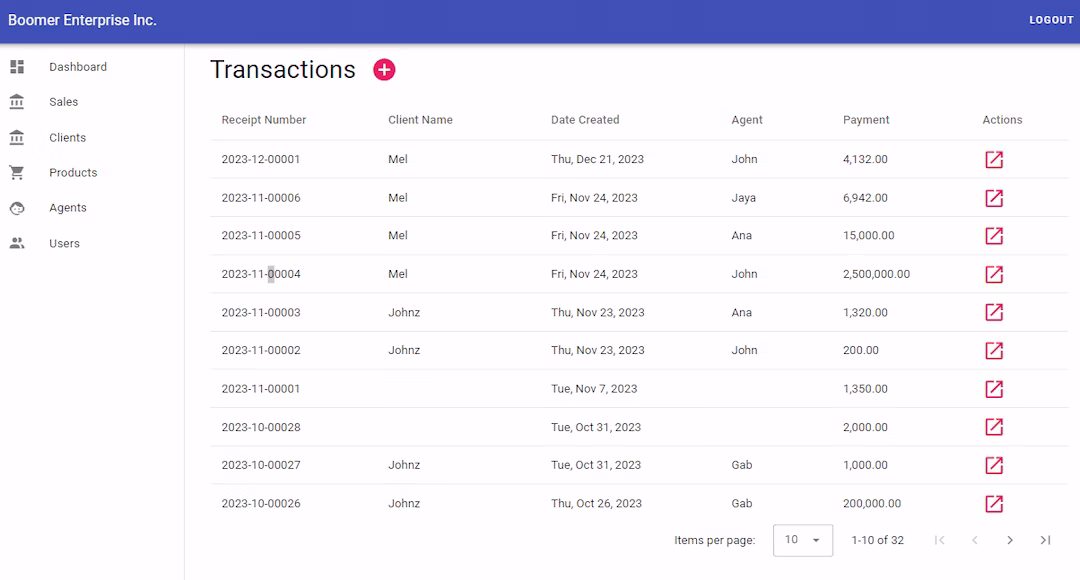1080x580 pixels.
Task: Click the Products cart icon
Action: 17,173
